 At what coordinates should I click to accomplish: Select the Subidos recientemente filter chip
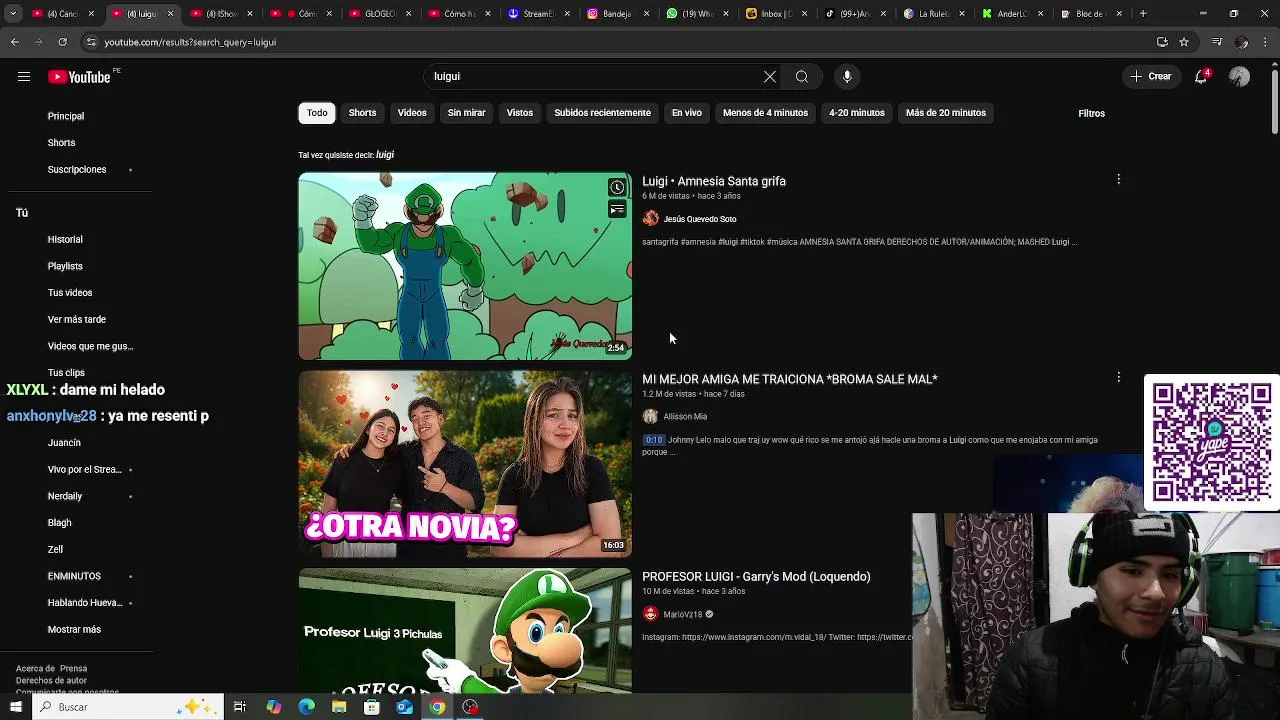(x=602, y=113)
